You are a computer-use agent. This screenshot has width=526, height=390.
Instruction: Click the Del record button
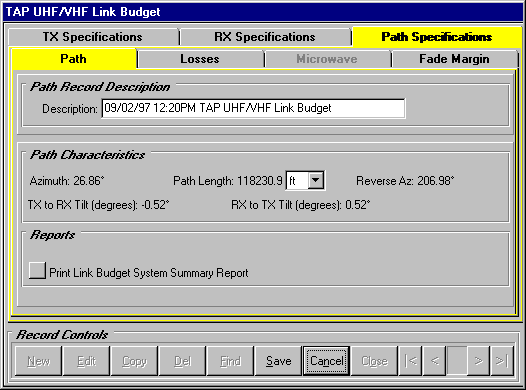(x=182, y=361)
